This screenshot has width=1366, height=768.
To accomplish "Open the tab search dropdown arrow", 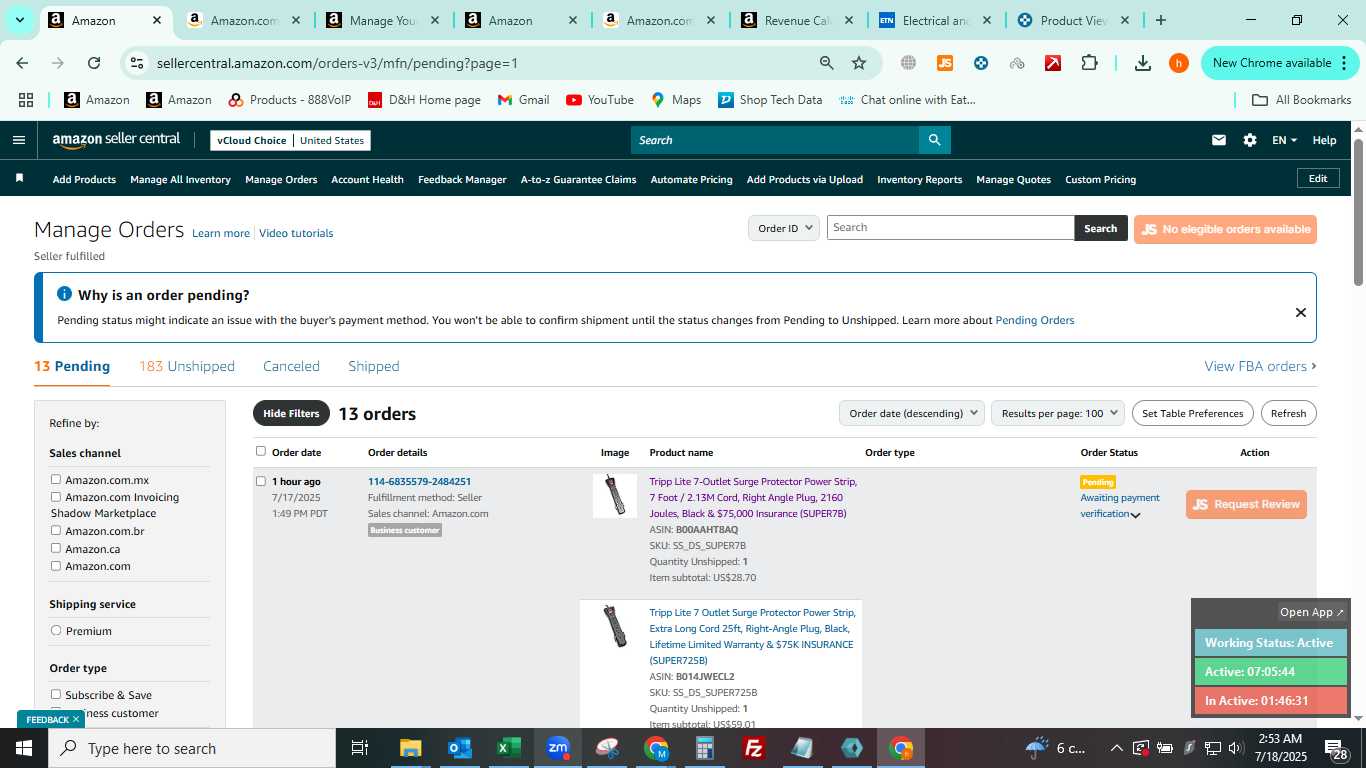I will [19, 20].
